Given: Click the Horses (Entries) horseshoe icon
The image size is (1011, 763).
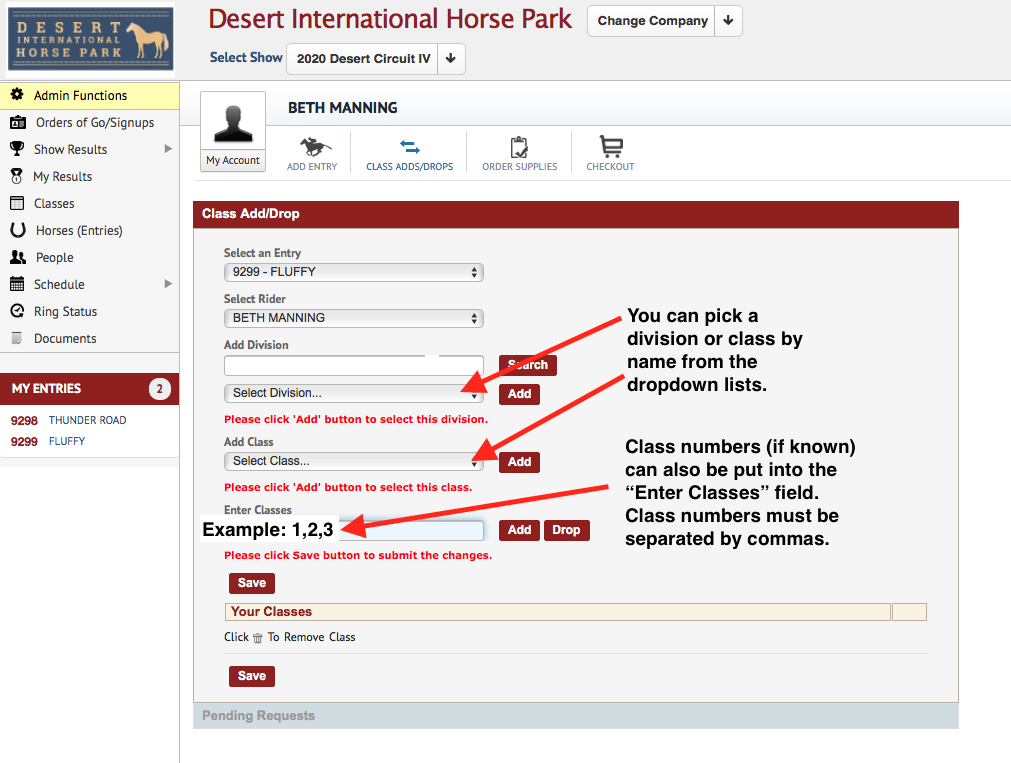Looking at the screenshot, I should coord(18,230).
